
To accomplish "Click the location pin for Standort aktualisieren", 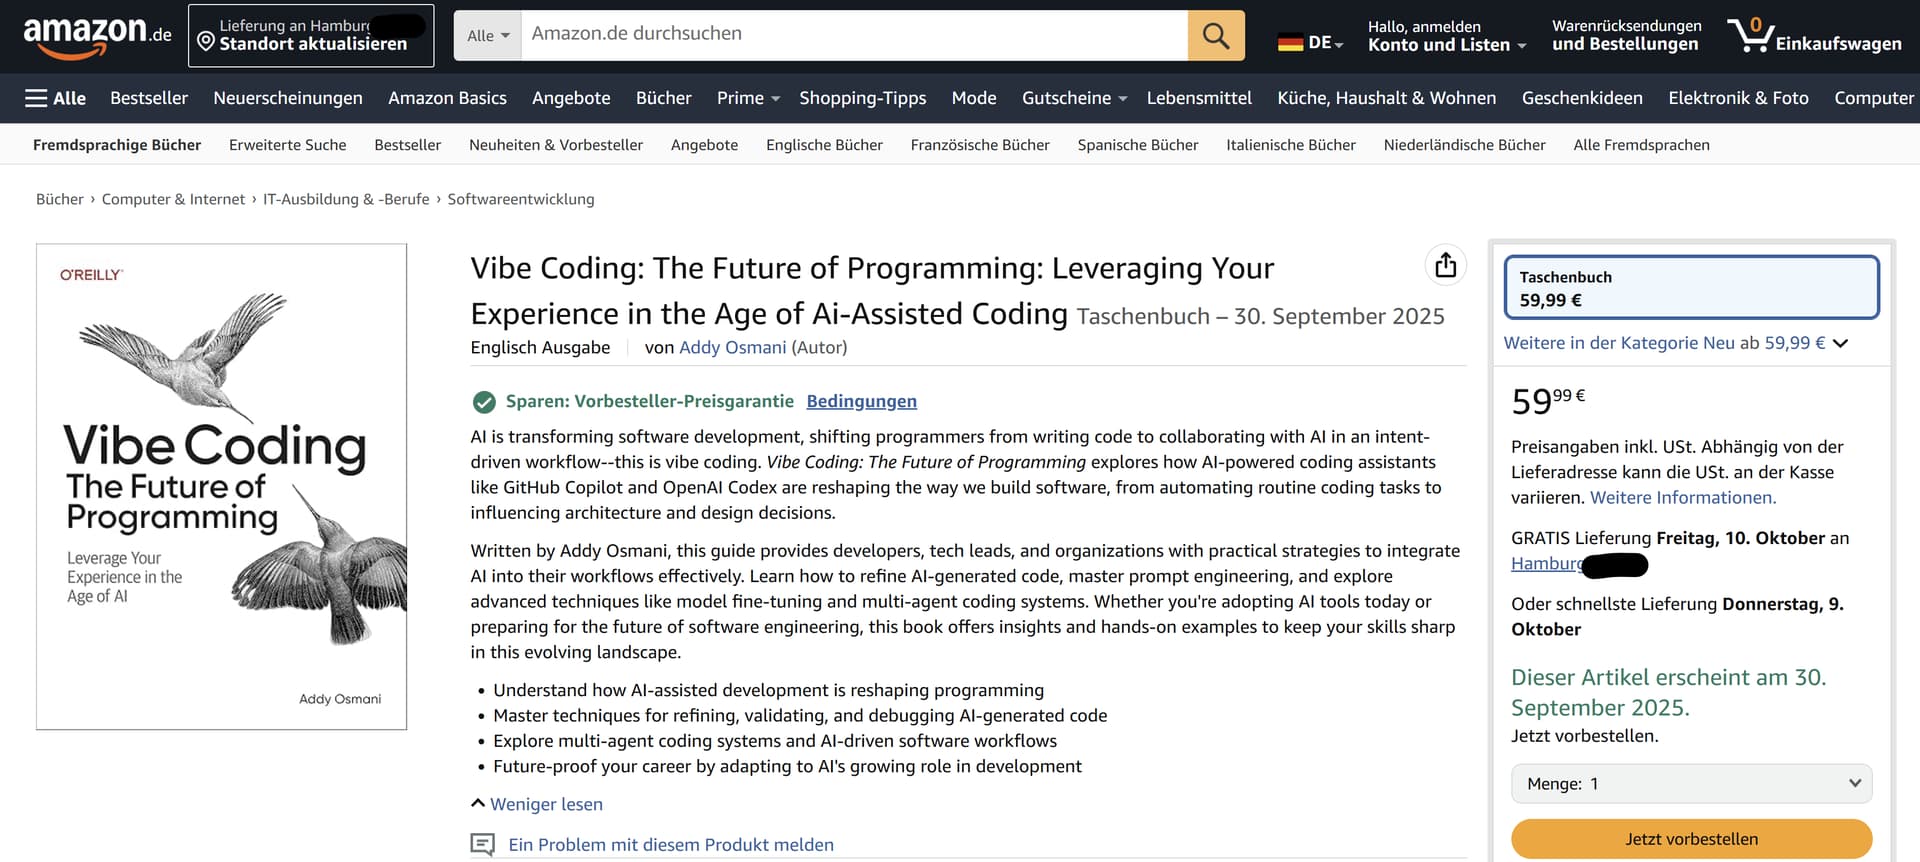I will coord(206,42).
